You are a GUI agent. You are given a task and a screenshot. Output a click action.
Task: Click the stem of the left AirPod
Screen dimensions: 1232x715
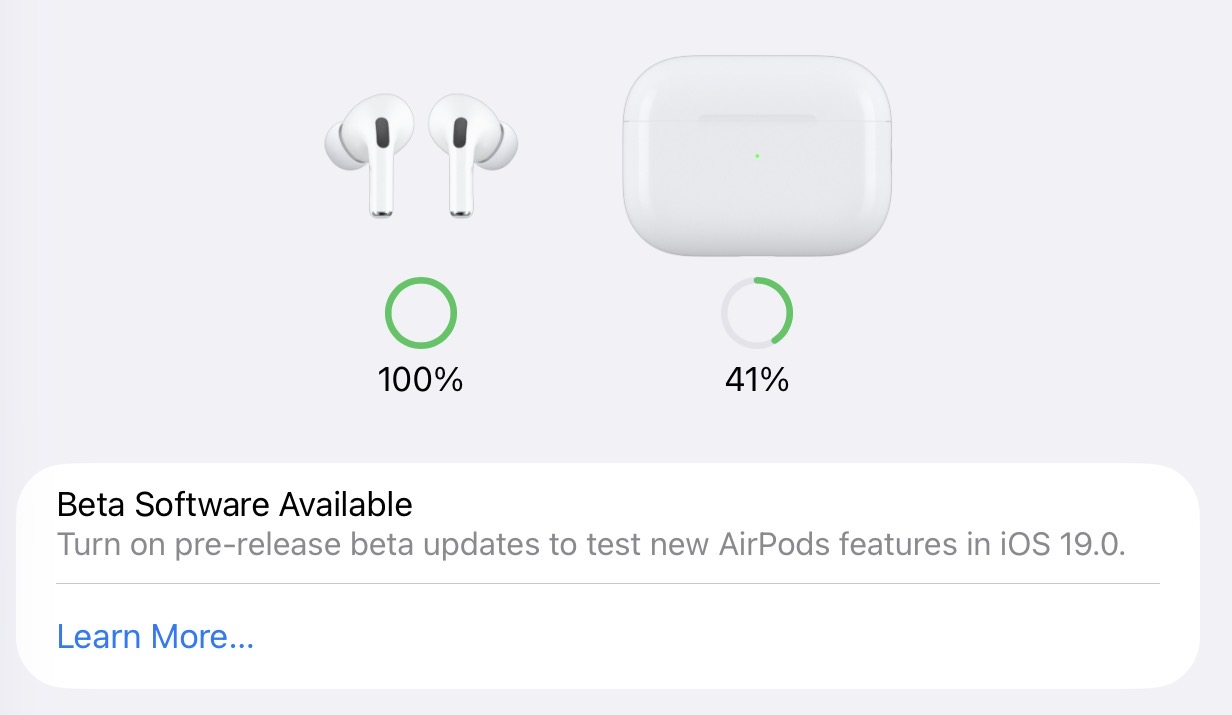click(381, 190)
